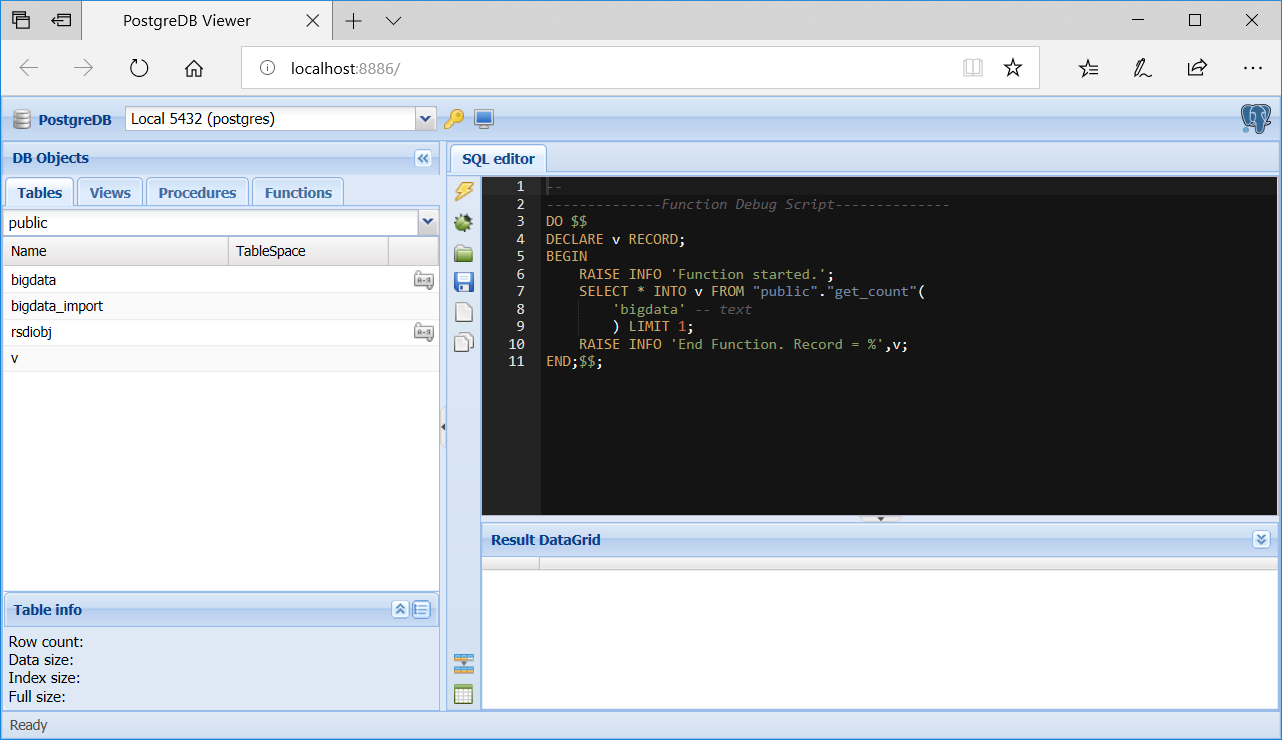
Task: Select the SQL editor tab
Action: [498, 158]
